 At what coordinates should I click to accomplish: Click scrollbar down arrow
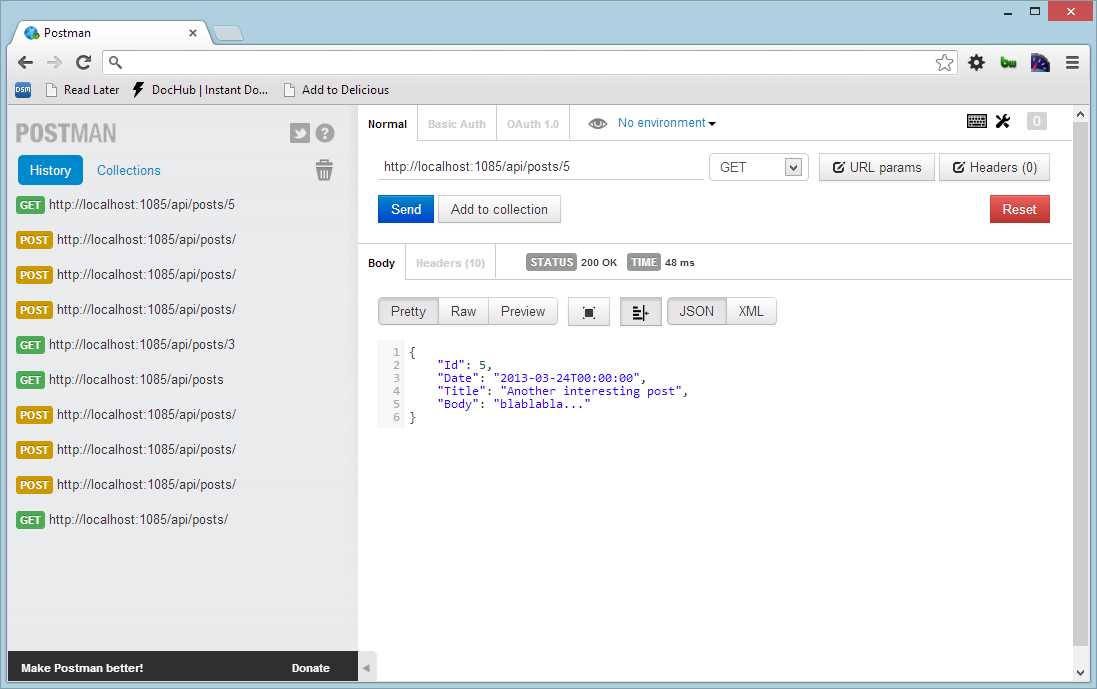1081,673
